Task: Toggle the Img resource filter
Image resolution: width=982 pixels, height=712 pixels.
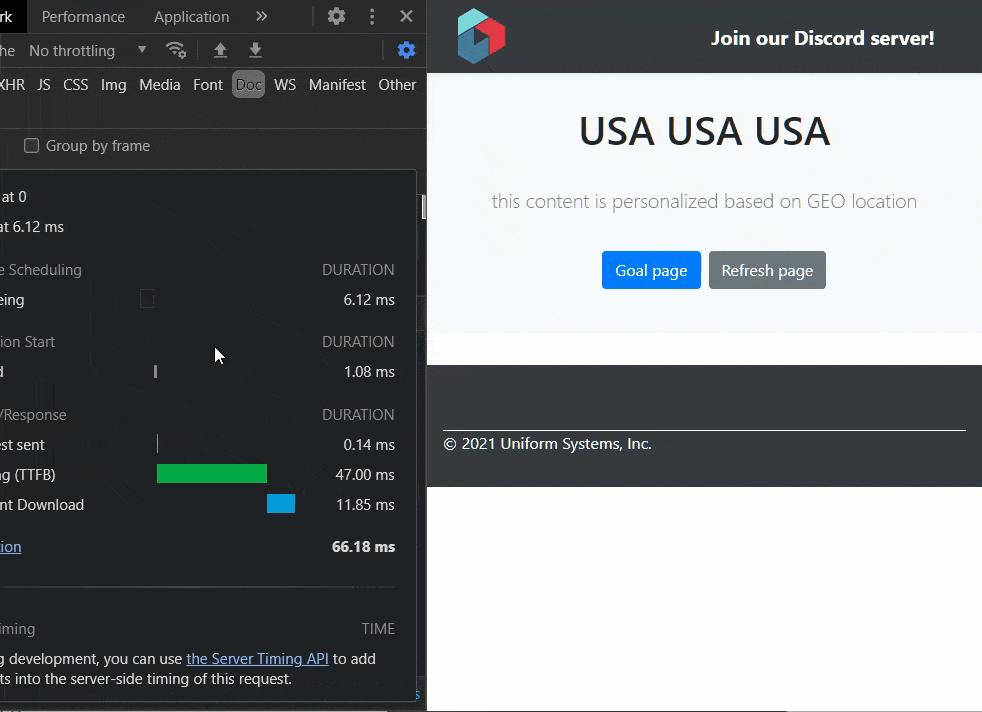Action: 113,85
